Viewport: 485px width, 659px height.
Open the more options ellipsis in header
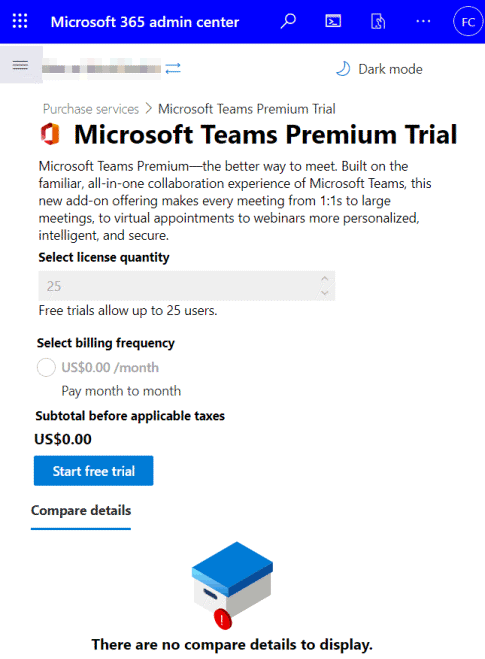[423, 21]
